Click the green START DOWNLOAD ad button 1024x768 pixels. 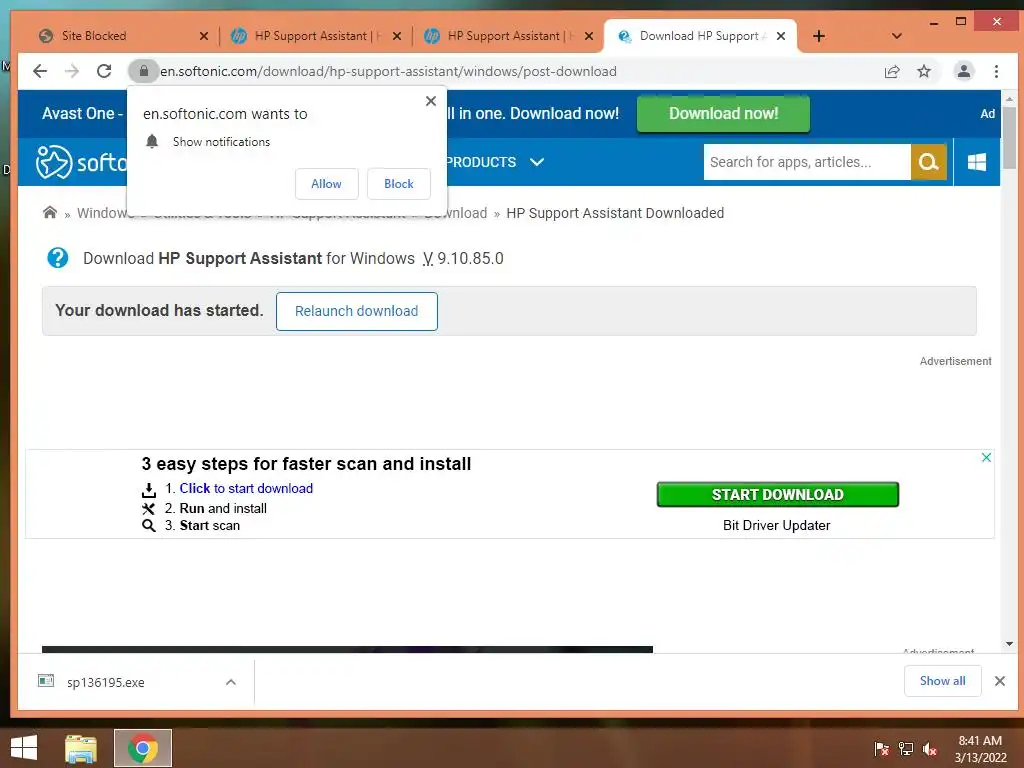[777, 494]
